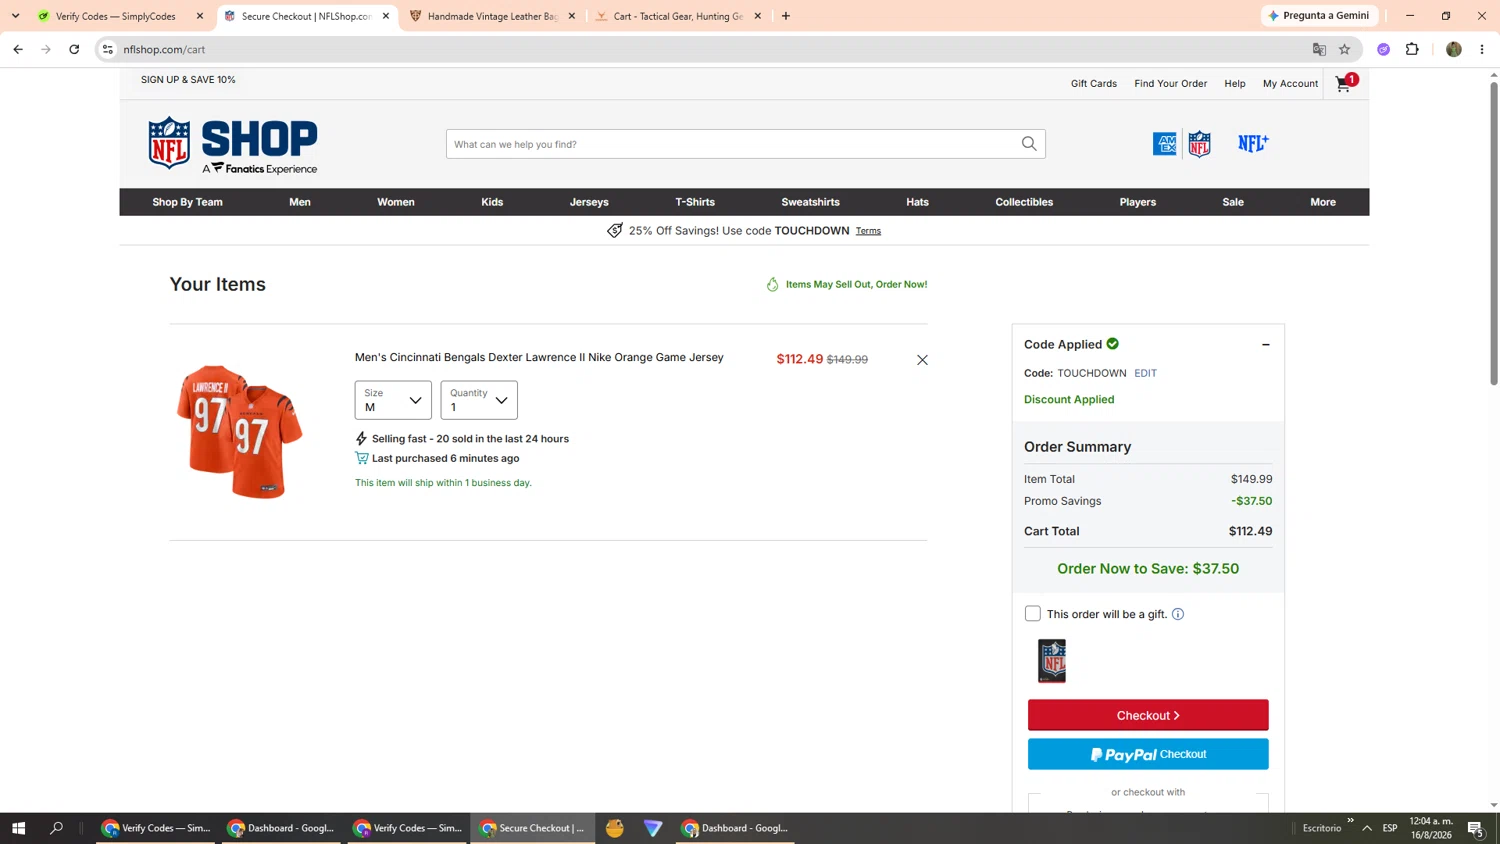Screen dimensions: 1500x844
Task: Switch to the Handmade Vintage Leather Bag tab
Action: pos(492,16)
